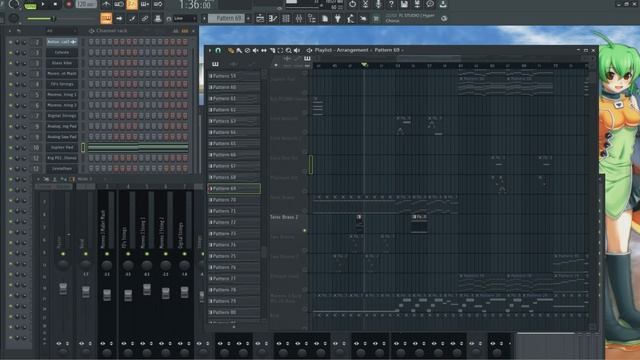Click the Channel rack title

coord(111,31)
